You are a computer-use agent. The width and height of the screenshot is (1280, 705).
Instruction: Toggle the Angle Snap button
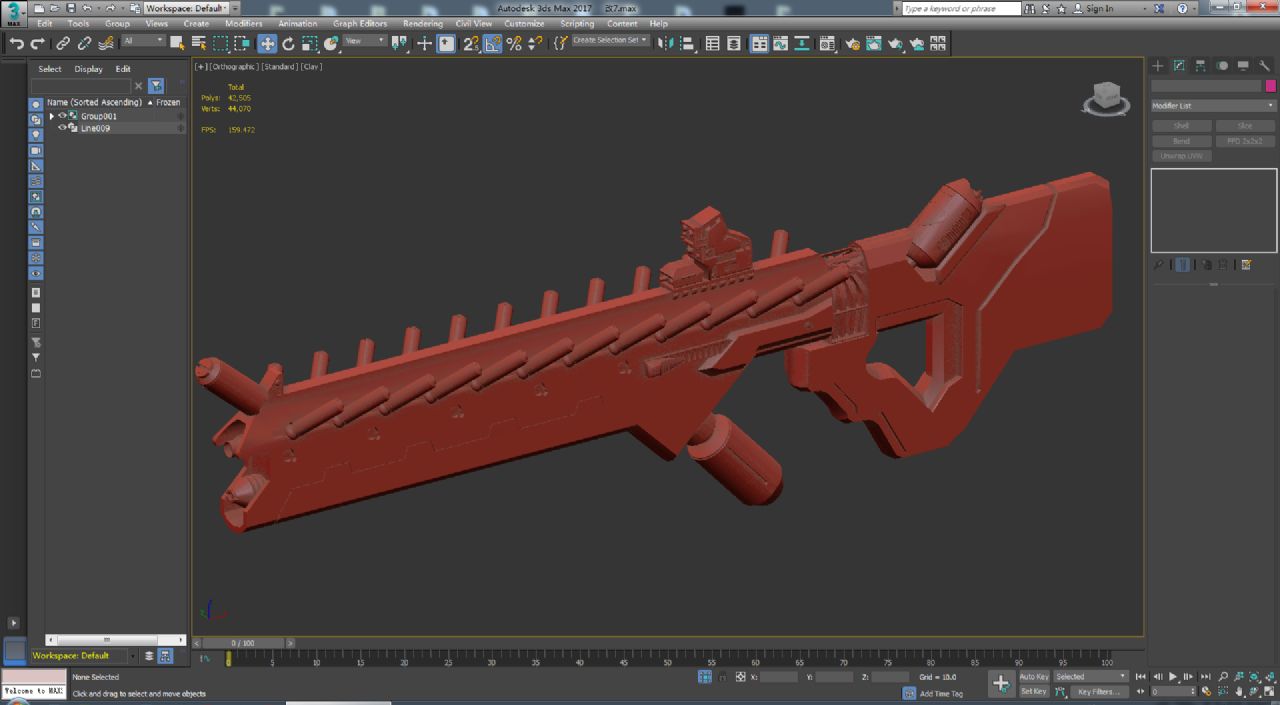click(492, 43)
